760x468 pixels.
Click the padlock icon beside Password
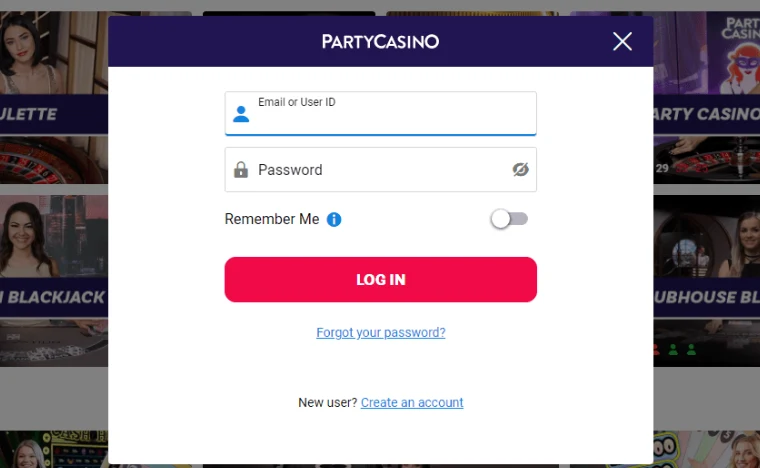point(241,170)
